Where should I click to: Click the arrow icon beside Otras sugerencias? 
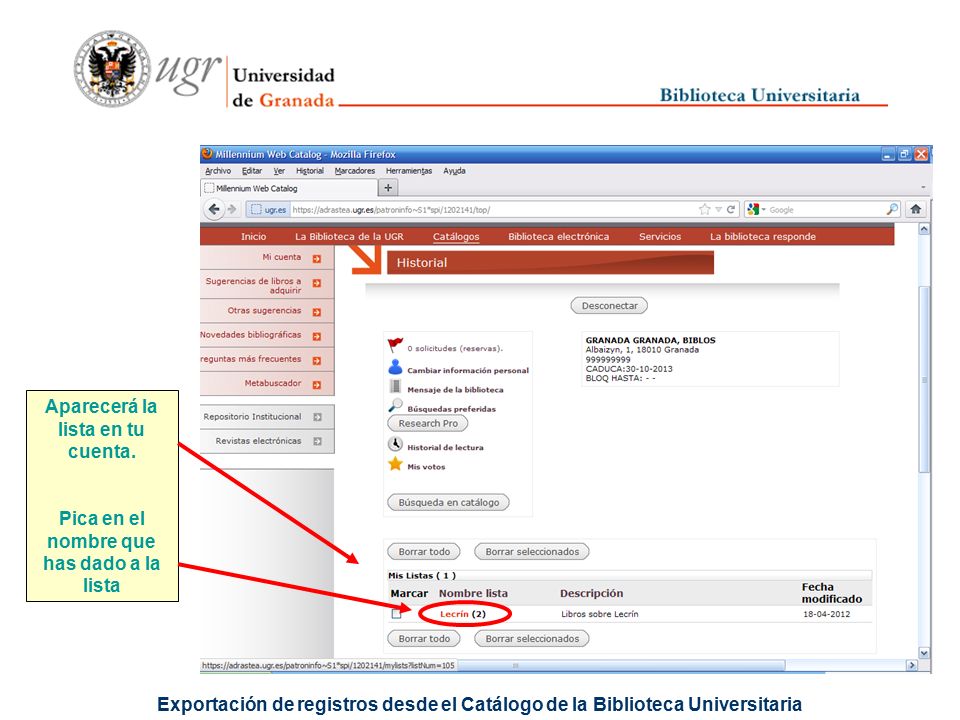coord(317,312)
